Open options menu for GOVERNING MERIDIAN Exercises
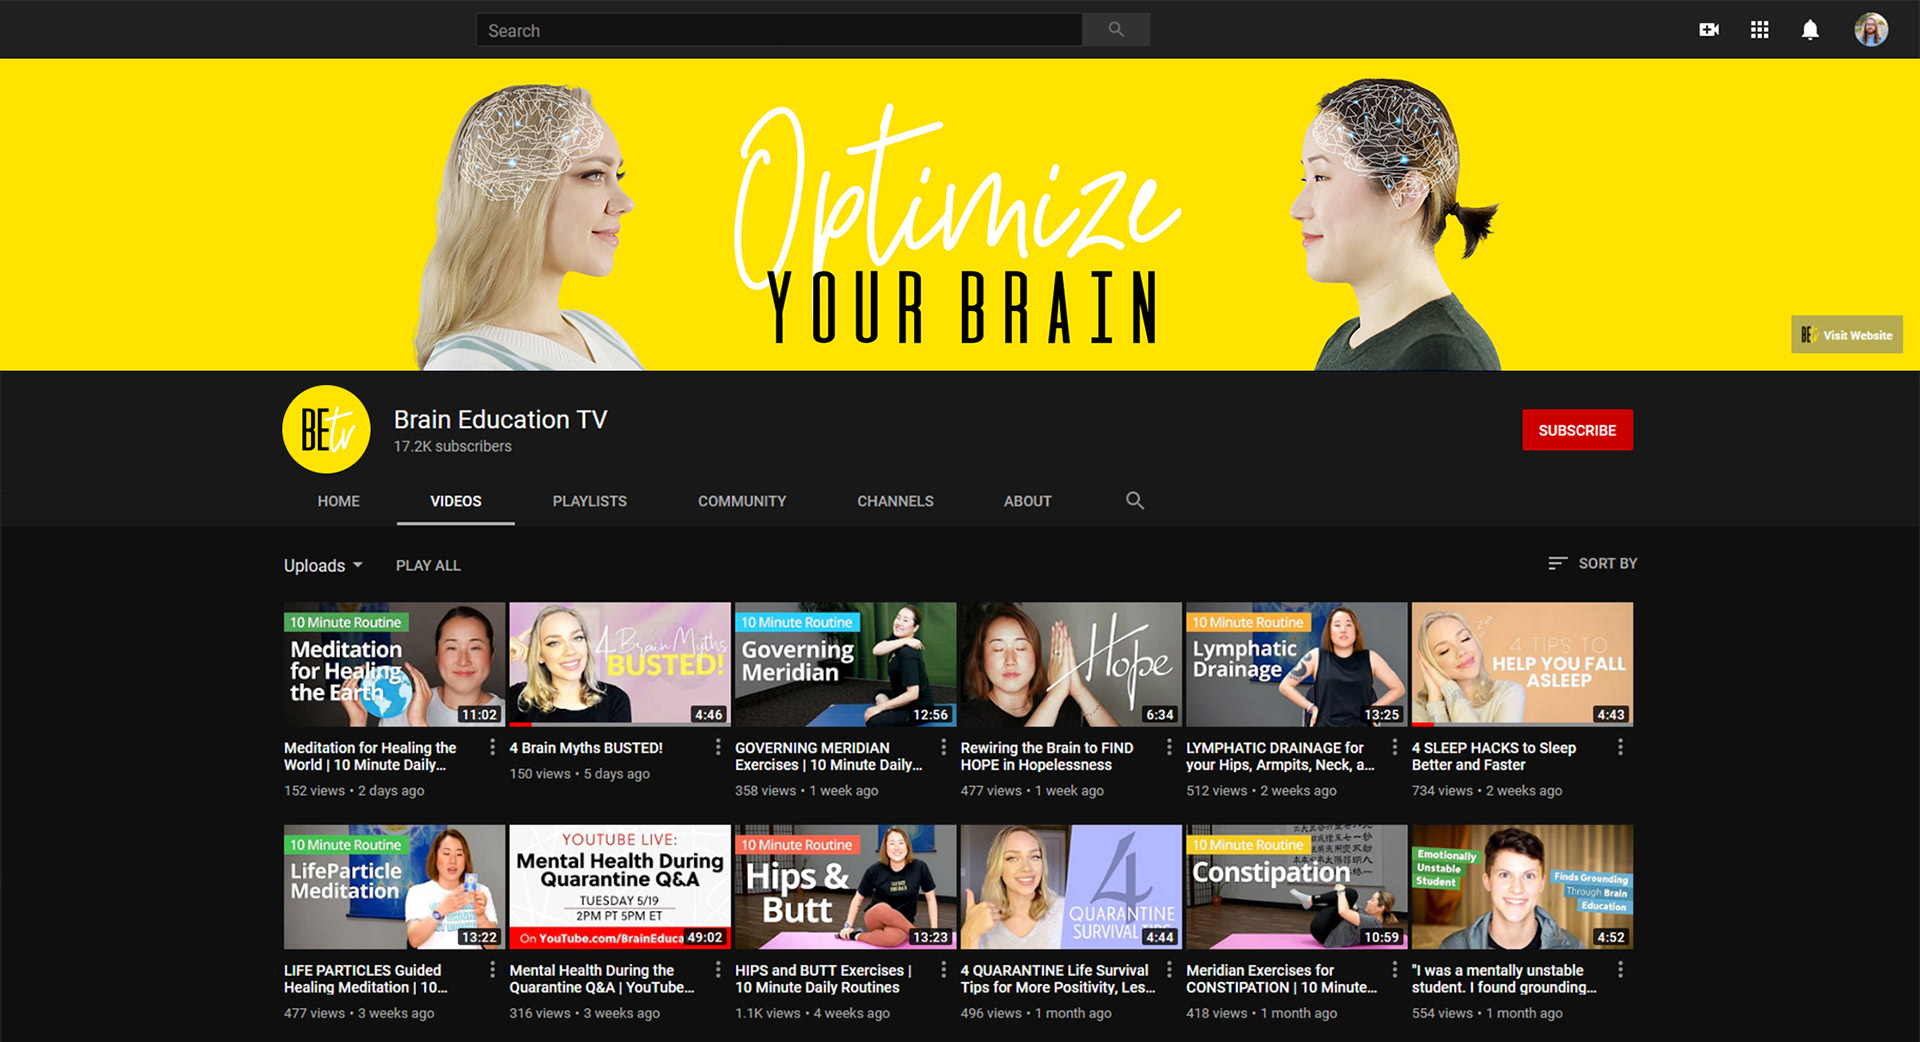This screenshot has width=1920, height=1042. point(943,747)
